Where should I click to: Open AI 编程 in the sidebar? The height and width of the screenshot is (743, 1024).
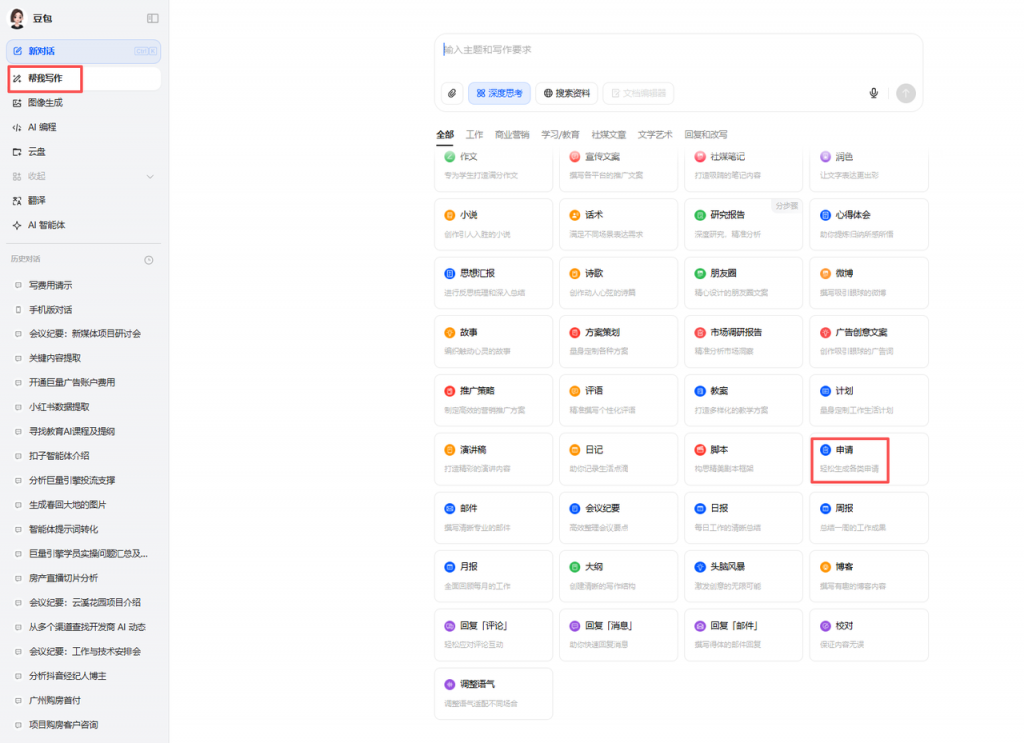(42, 127)
